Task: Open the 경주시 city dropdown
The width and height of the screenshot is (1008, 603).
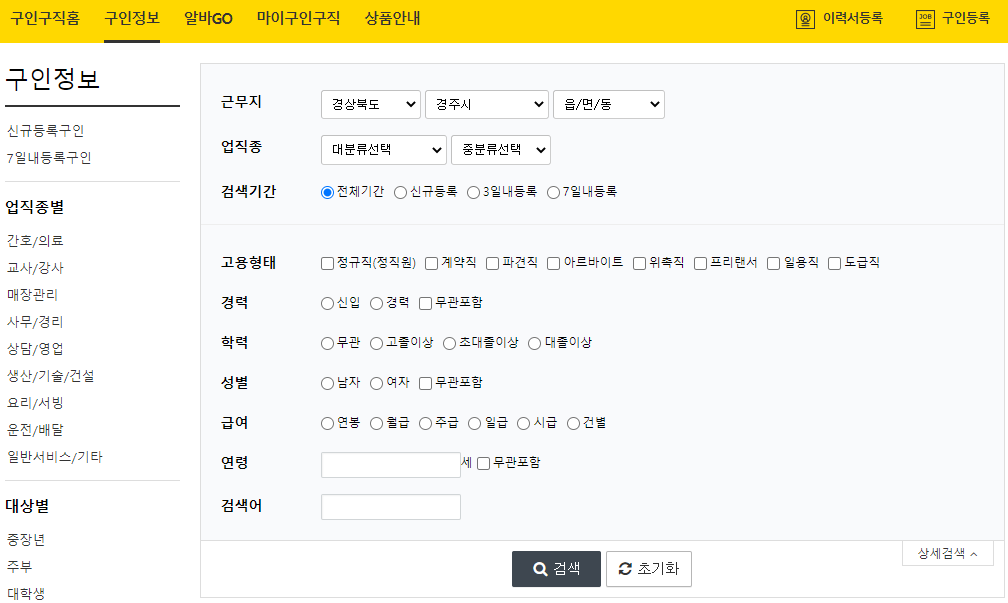Action: [487, 103]
